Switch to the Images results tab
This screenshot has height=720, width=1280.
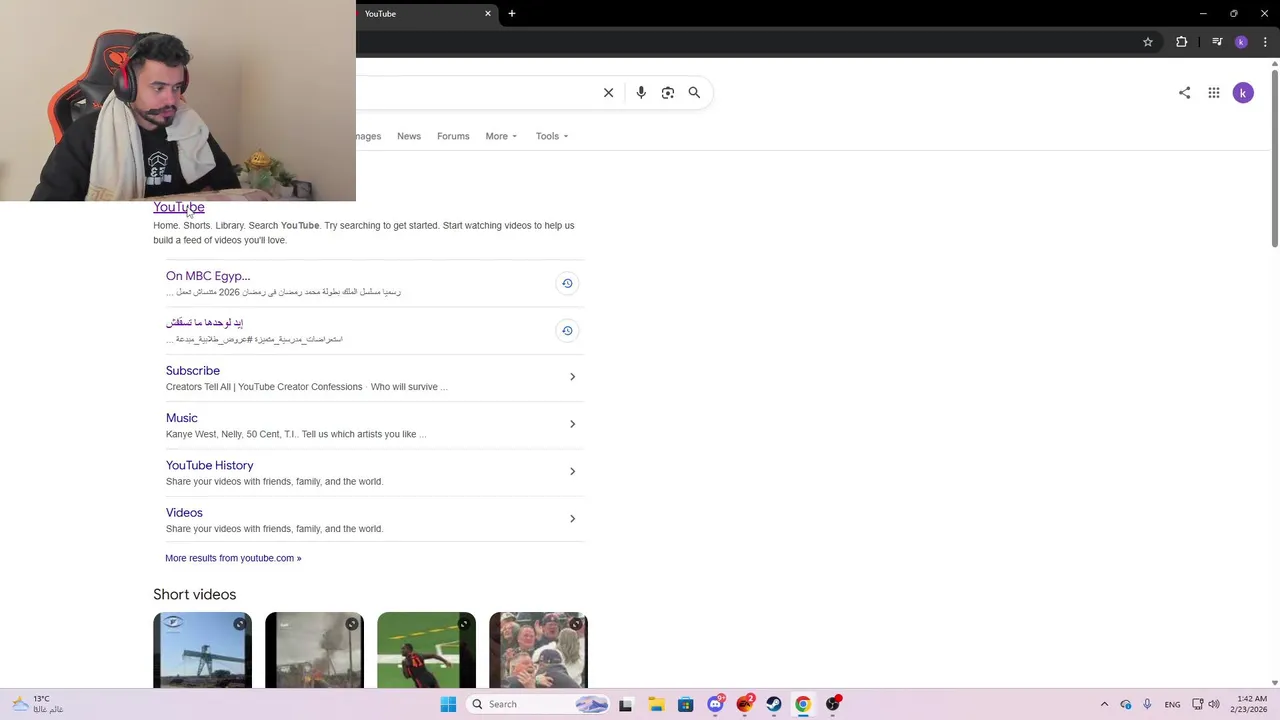[x=369, y=136]
